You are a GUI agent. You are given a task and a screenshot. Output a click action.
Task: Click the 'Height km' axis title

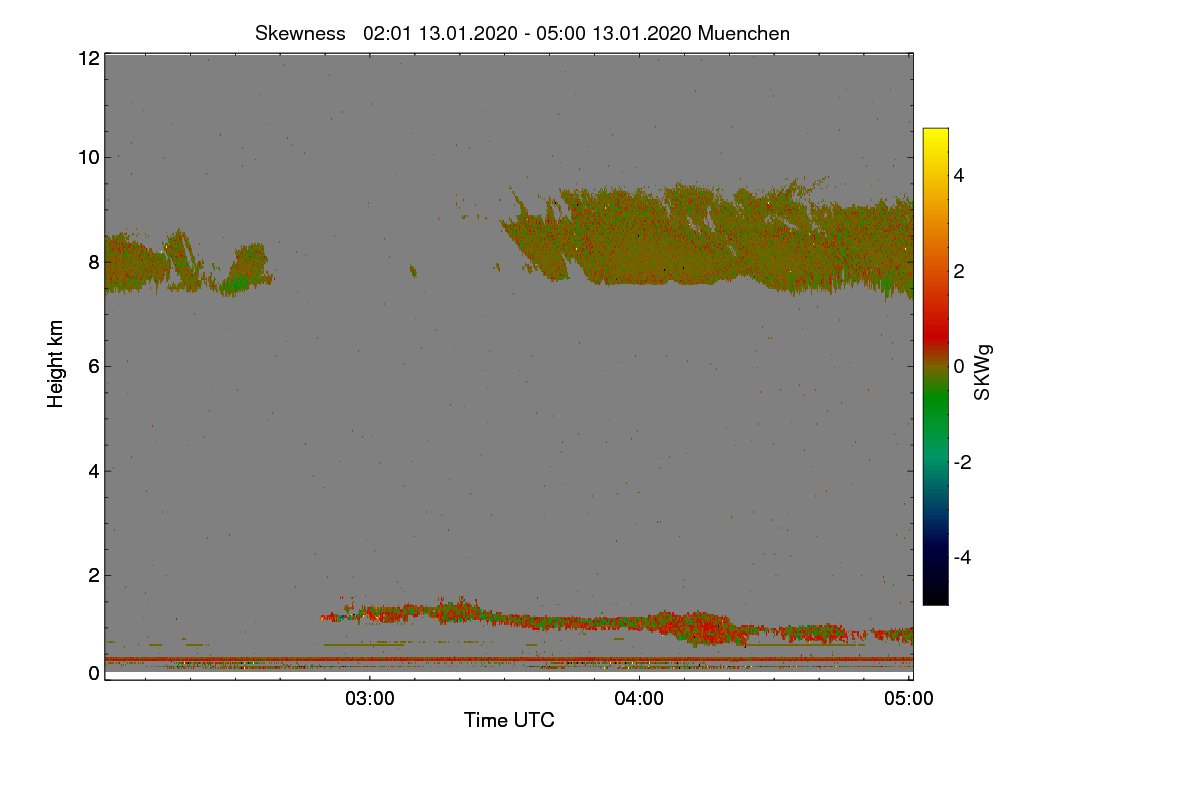tap(56, 364)
